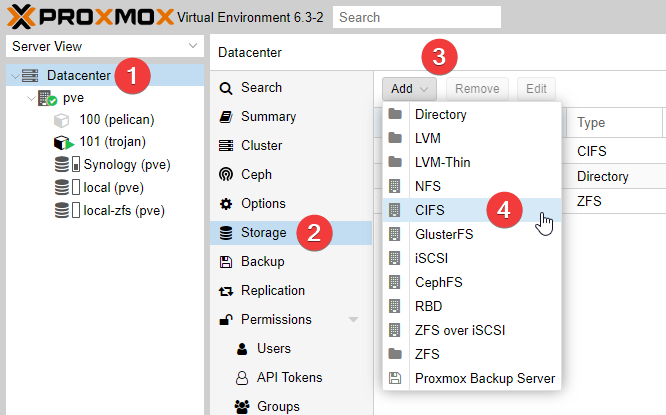Screen dimensions: 666x415
Task: Click the 101 (trojan) VM icon
Action: point(63,142)
